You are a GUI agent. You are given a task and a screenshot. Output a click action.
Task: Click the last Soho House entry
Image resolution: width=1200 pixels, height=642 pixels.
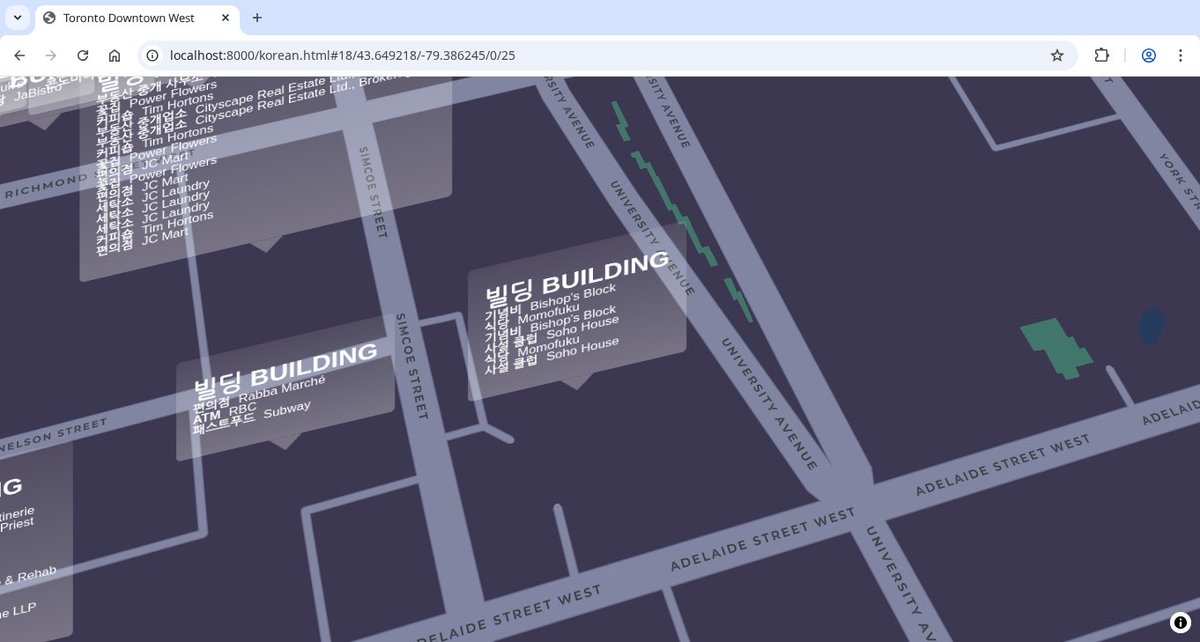pos(583,350)
